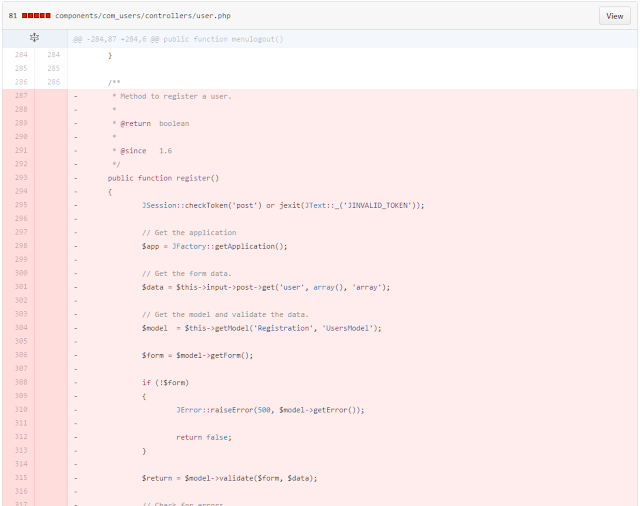Click the $data = $this->input->post->get line

266,287
